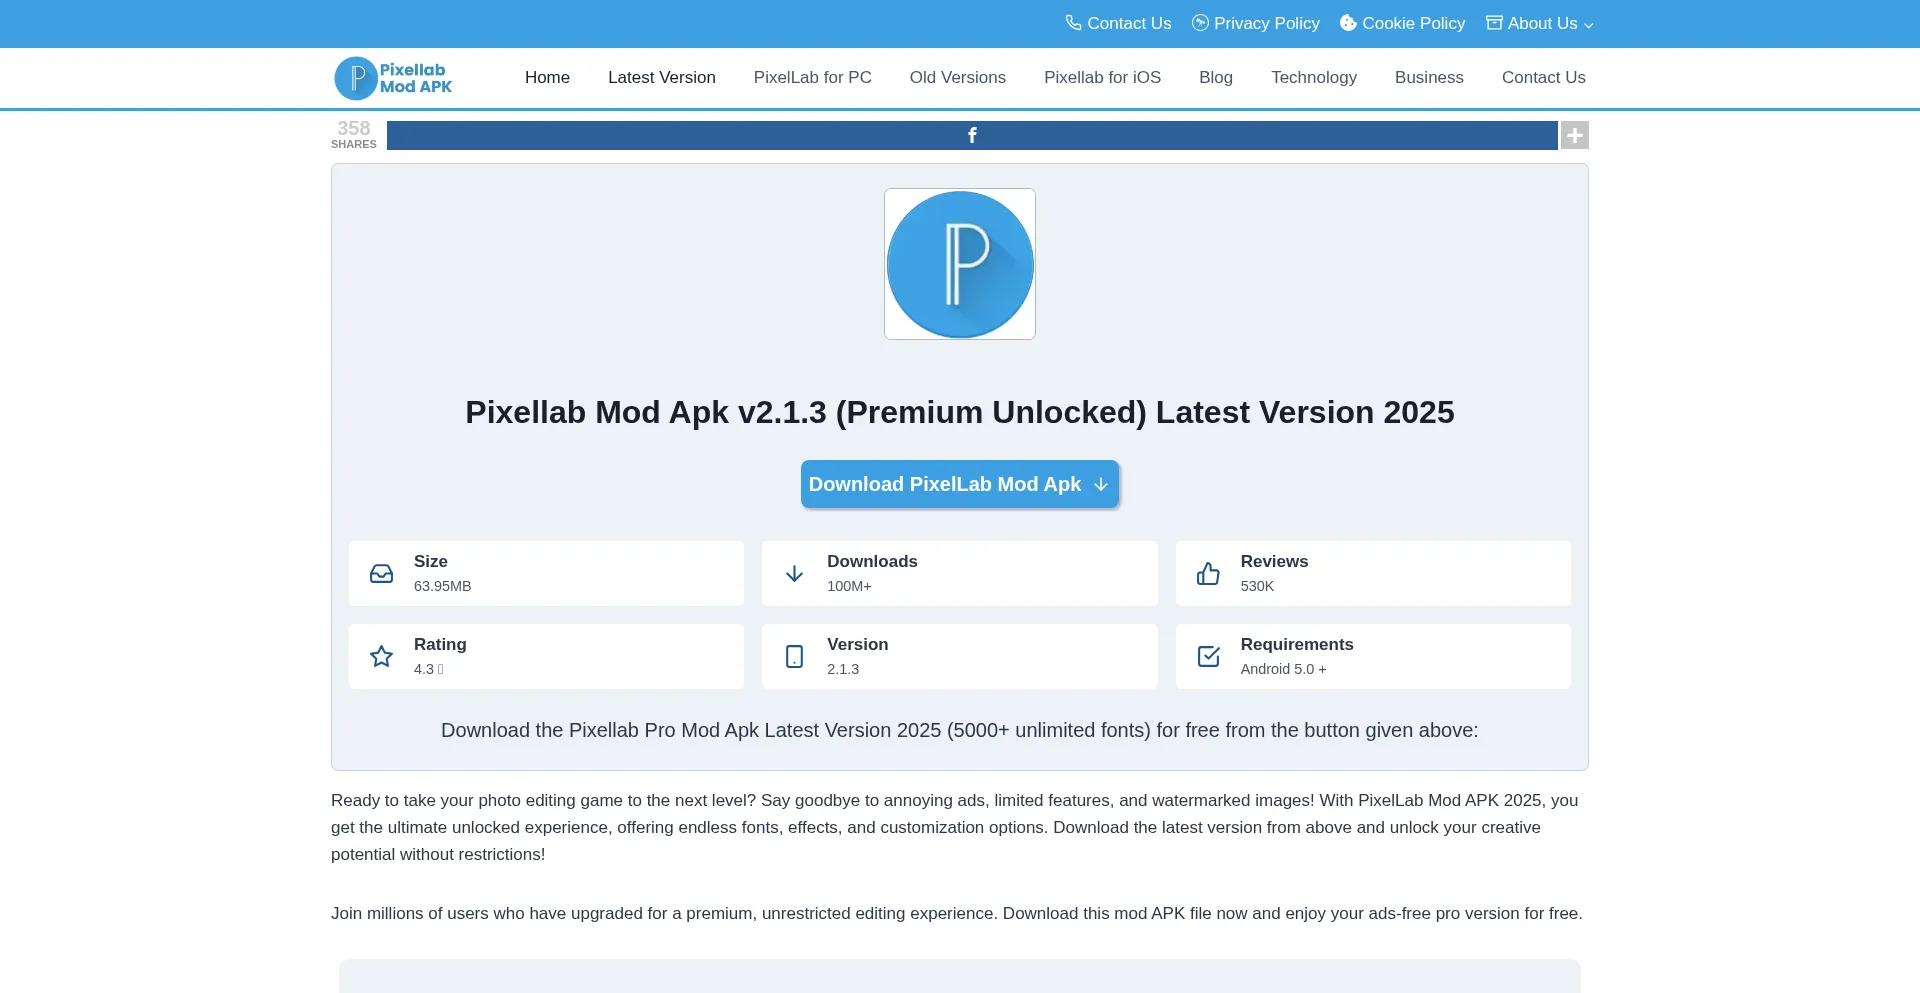This screenshot has height=993, width=1920.
Task: Open the Cookie Policy link
Action: (x=1413, y=23)
